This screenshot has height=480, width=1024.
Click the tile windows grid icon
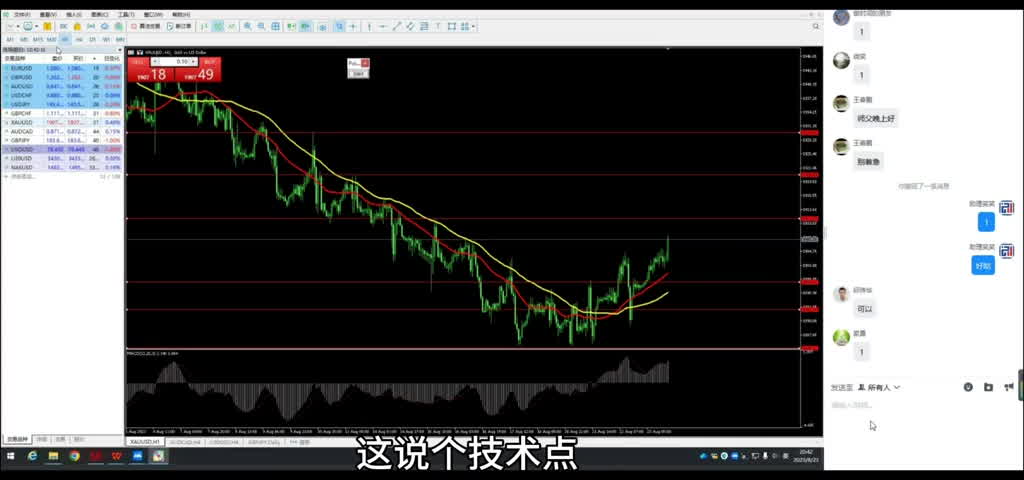[275, 26]
